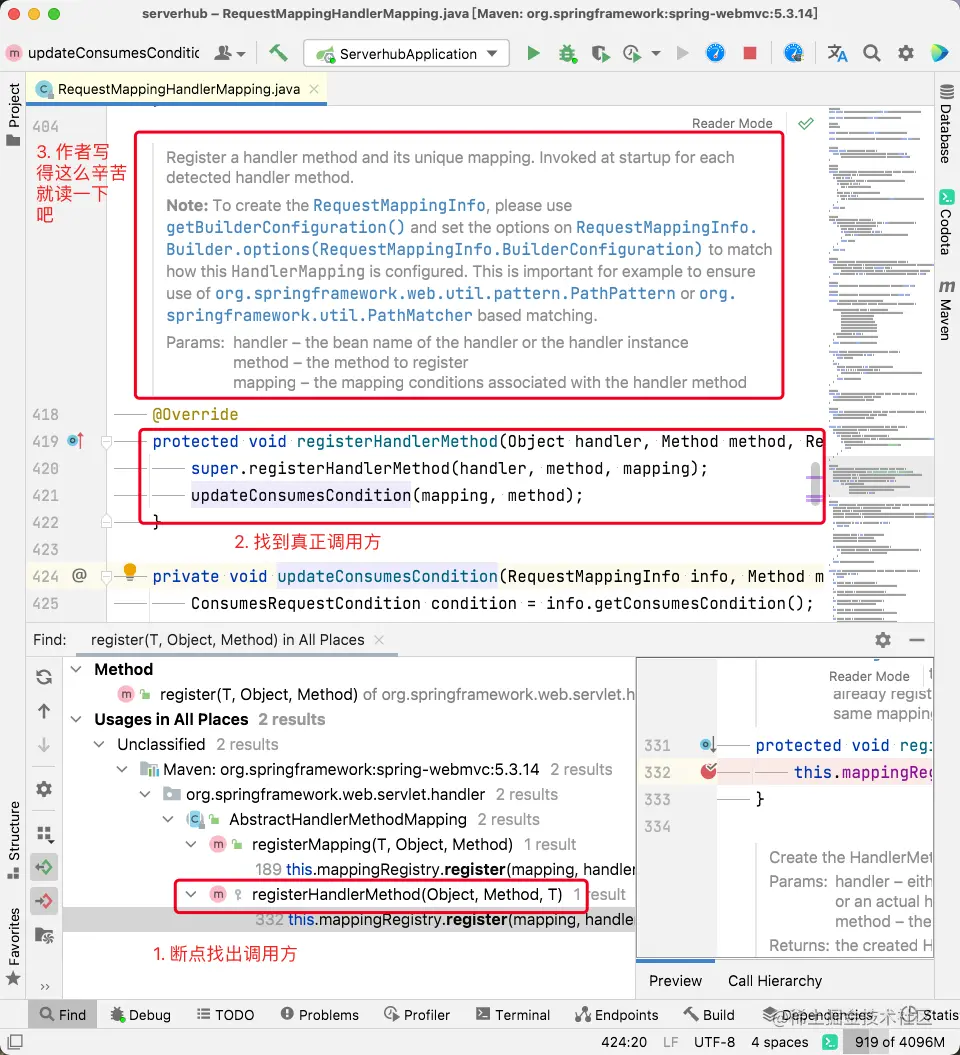Click the 424:20 cursor position indicator
Image resolution: width=960 pixels, height=1055 pixels.
(623, 1042)
